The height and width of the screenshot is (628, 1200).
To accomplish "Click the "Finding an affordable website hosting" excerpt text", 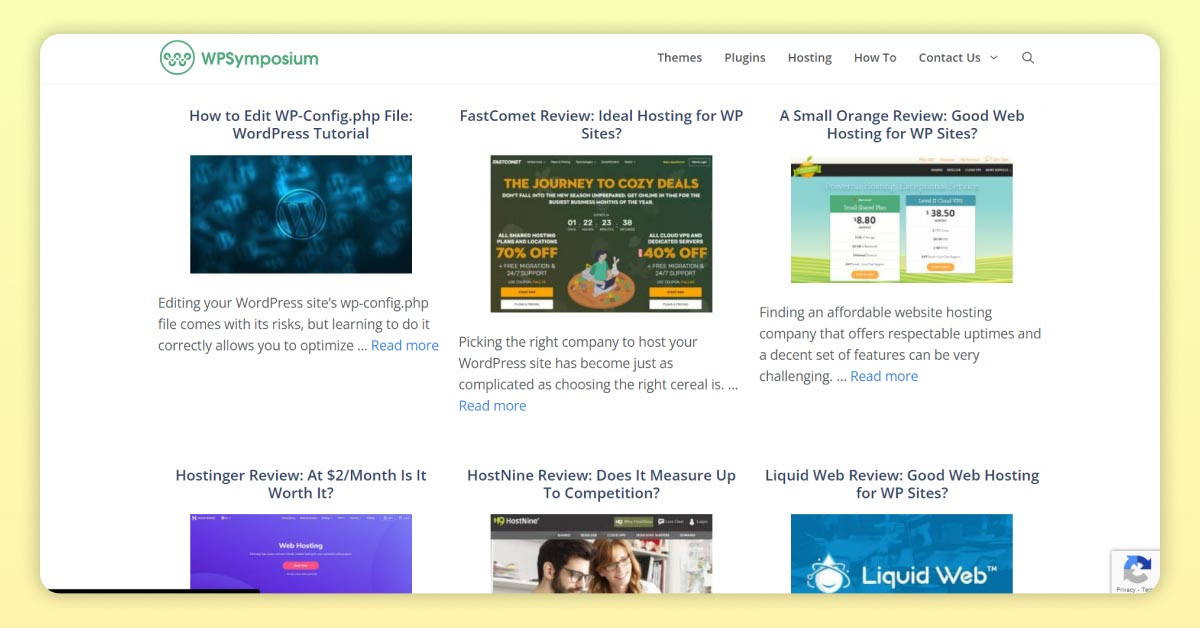I will tap(900, 345).
